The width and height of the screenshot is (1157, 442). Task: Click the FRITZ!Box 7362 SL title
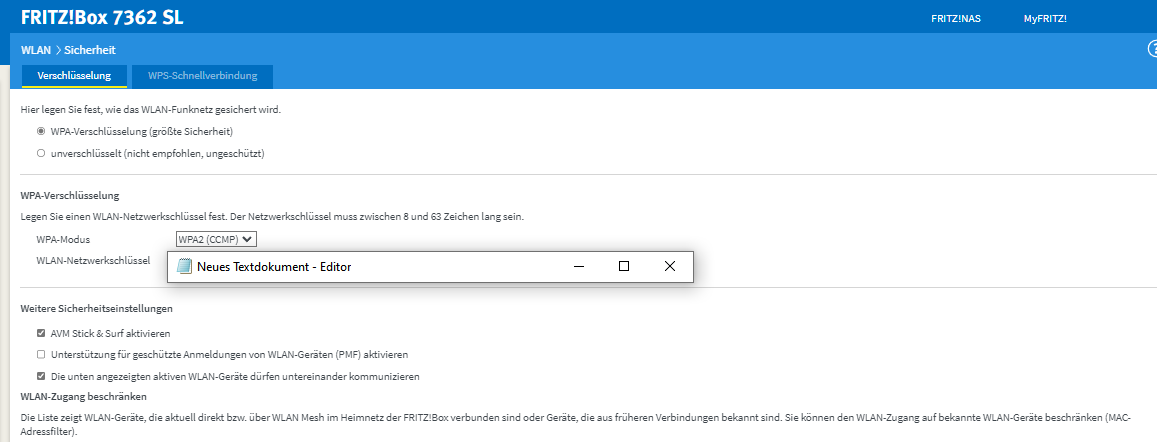[103, 18]
